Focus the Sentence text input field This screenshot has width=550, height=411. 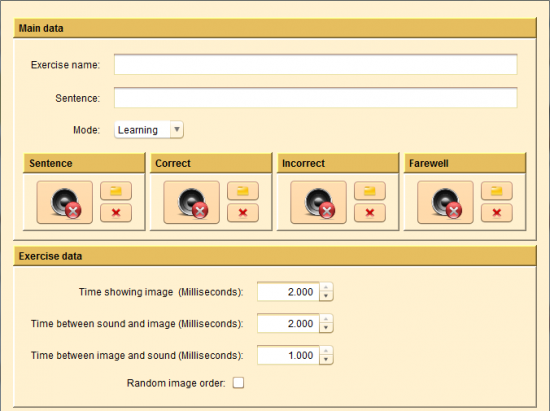(x=316, y=97)
